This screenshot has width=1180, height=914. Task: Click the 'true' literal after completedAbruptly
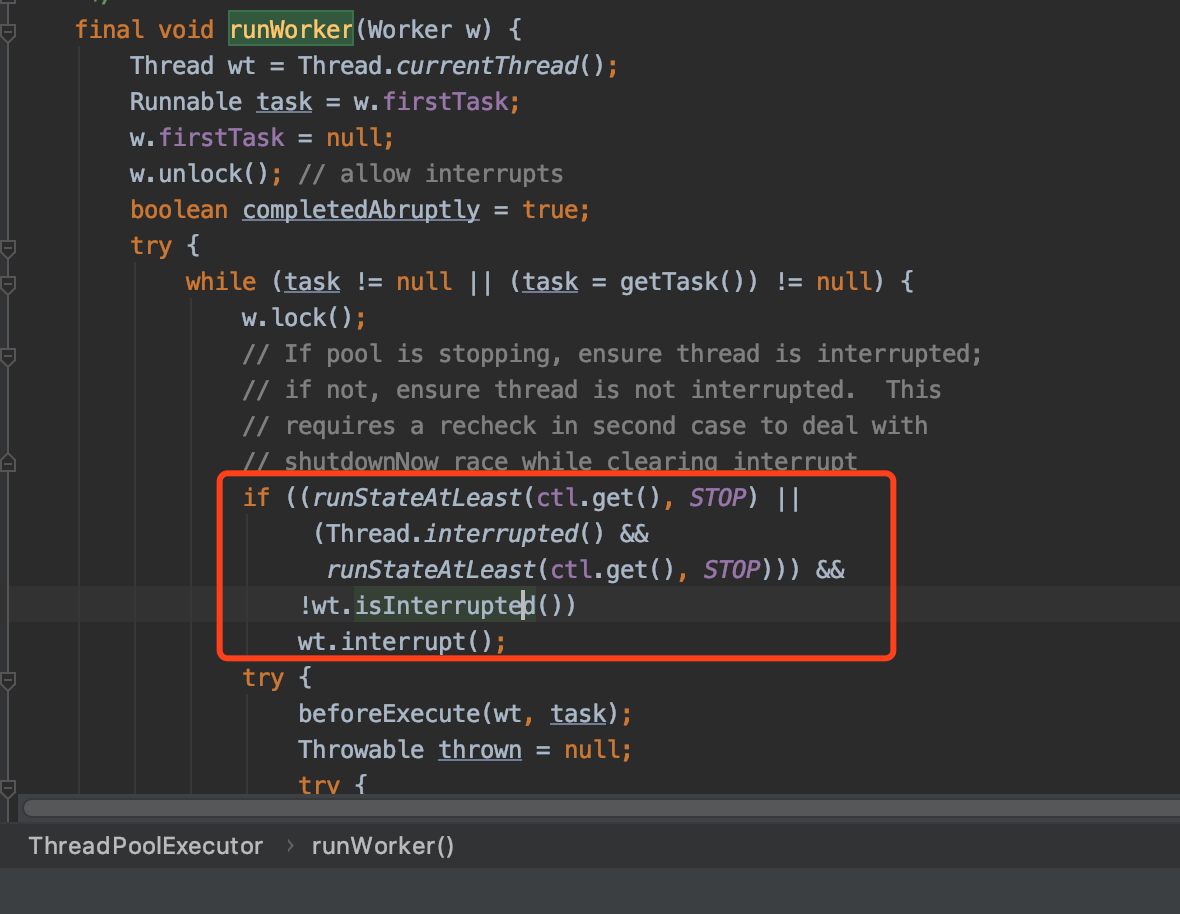[550, 210]
